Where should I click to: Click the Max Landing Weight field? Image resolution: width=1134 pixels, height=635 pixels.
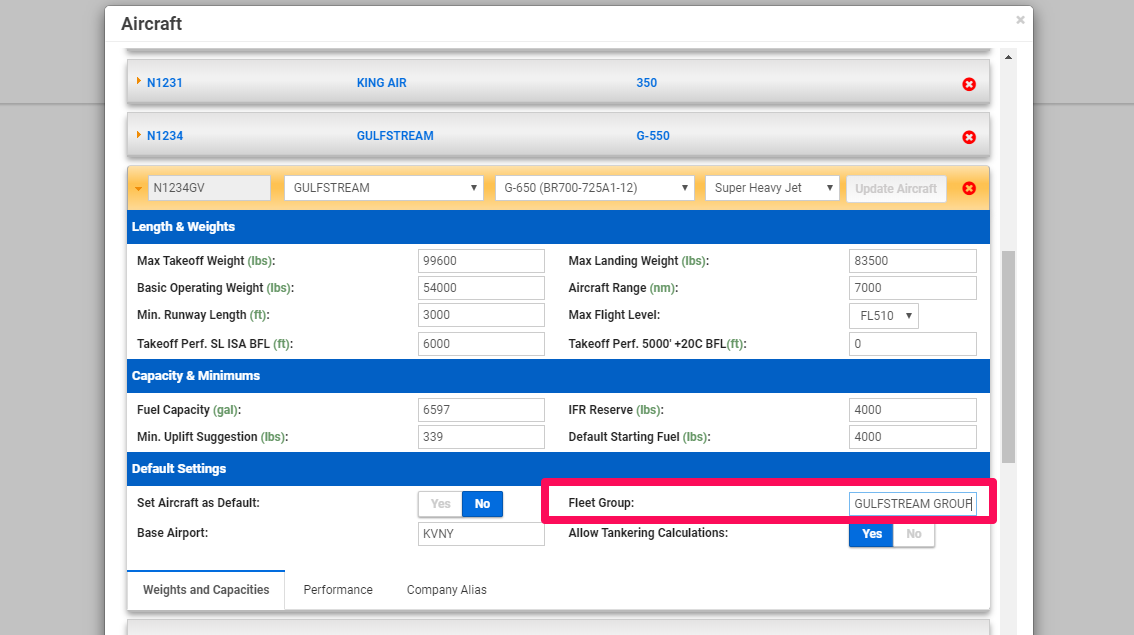pyautogui.click(x=913, y=261)
